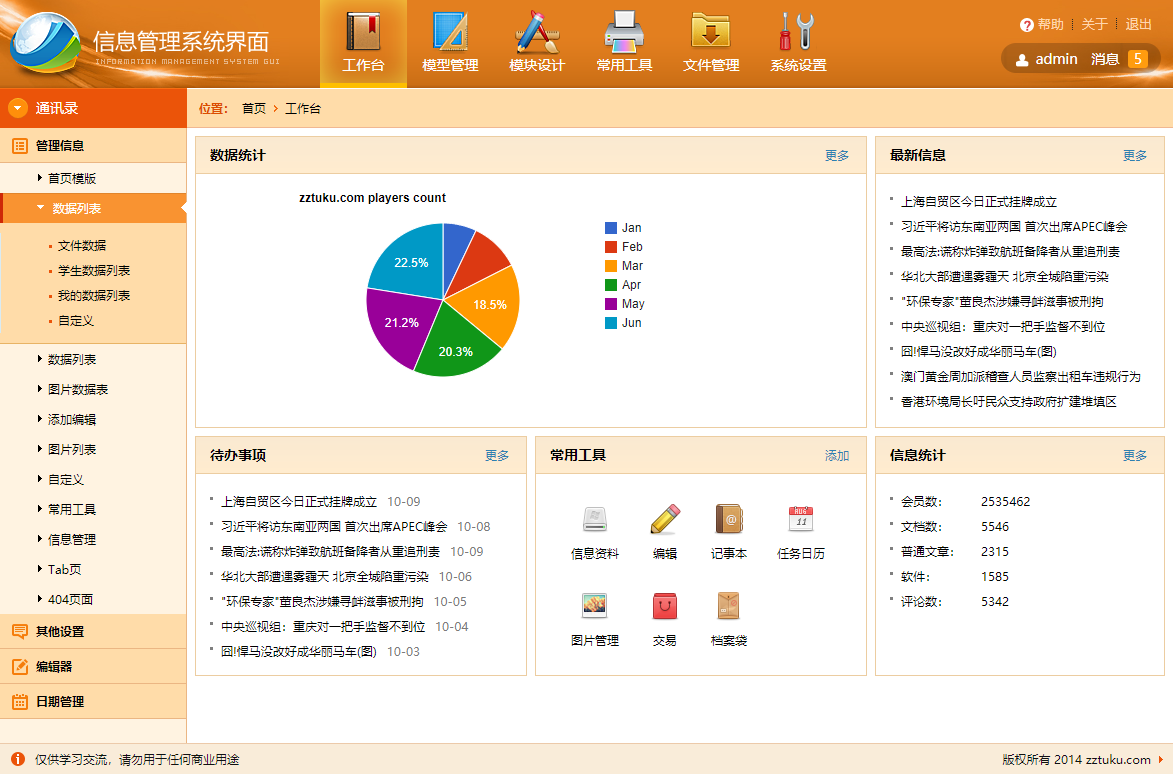This screenshot has width=1173, height=774.
Task: Open the 记事本 notebook tool
Action: (729, 519)
